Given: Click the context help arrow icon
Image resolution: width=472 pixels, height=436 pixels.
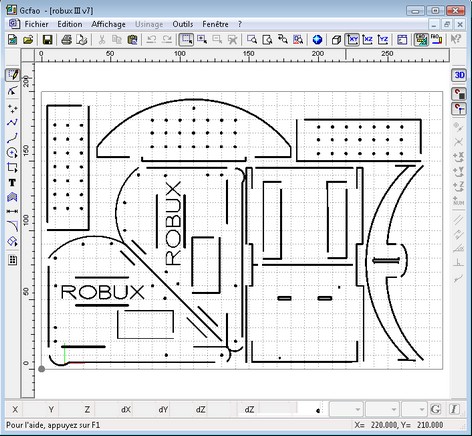Looking at the screenshot, I should point(456,40).
